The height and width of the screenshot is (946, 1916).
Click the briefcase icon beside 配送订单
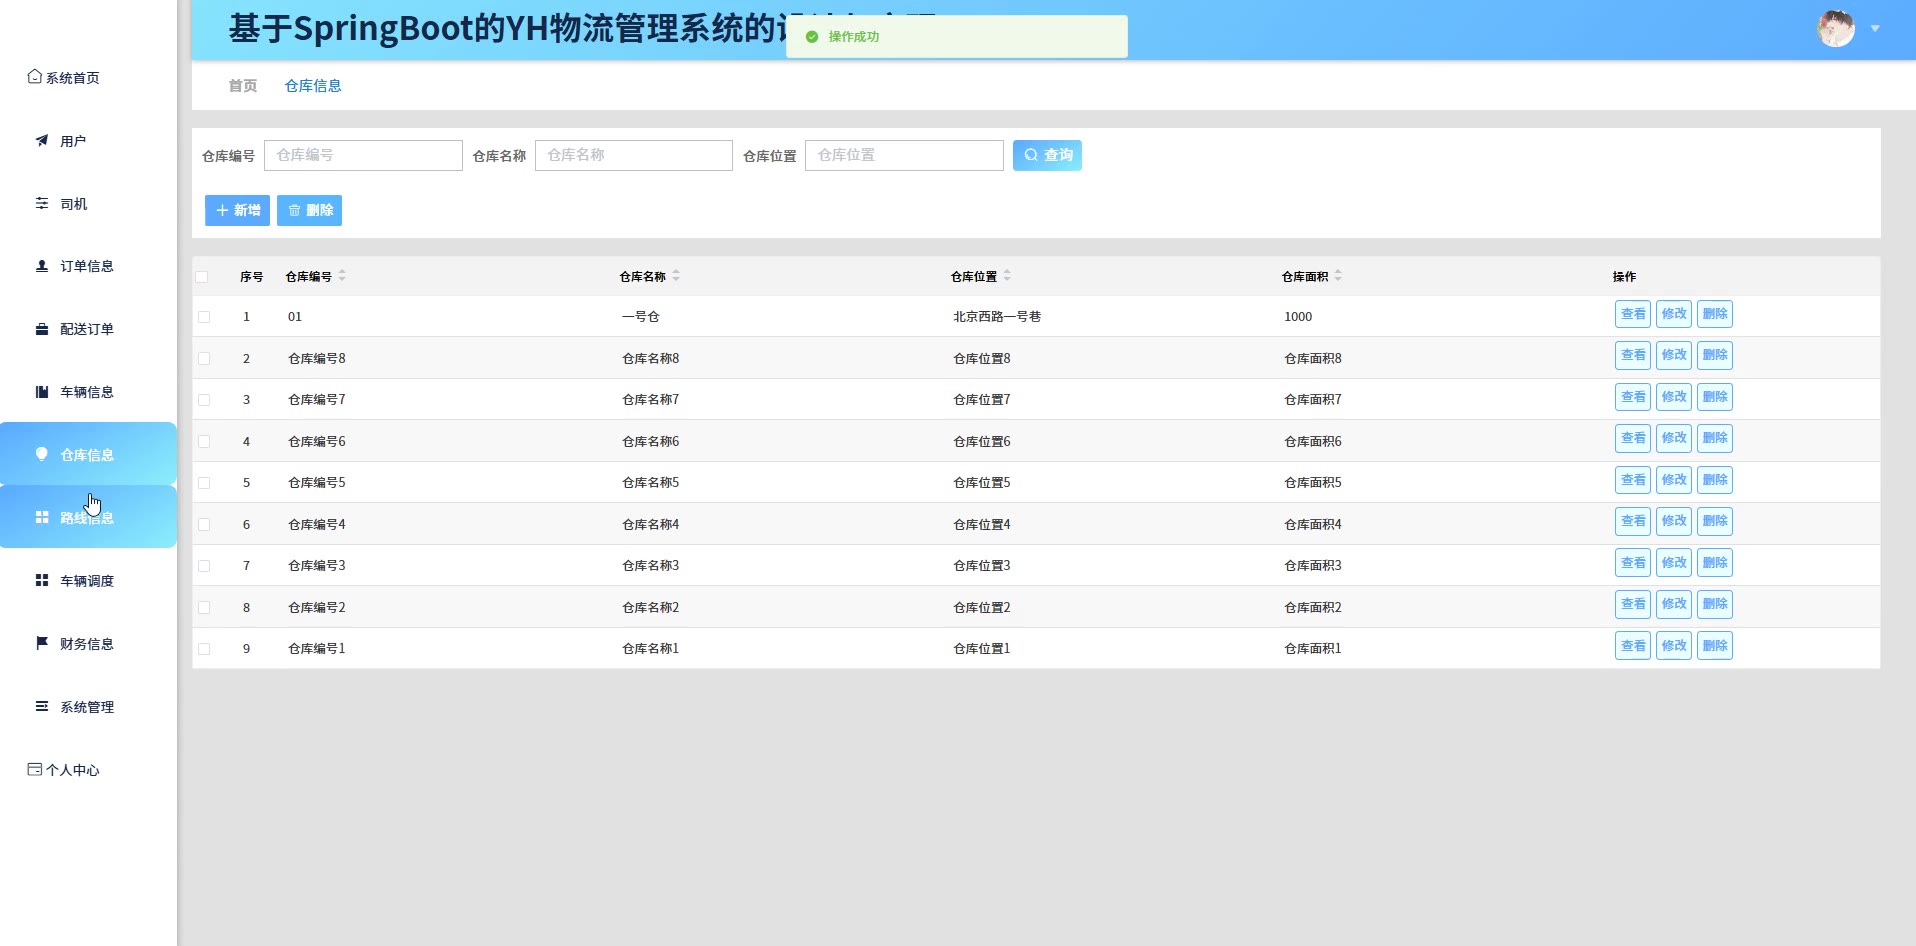tap(42, 329)
